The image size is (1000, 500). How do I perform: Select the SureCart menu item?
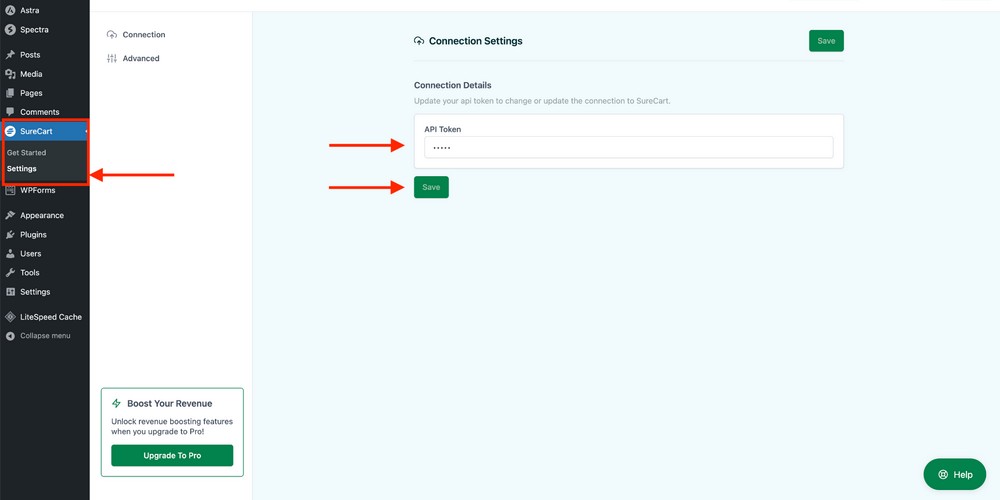(45, 131)
